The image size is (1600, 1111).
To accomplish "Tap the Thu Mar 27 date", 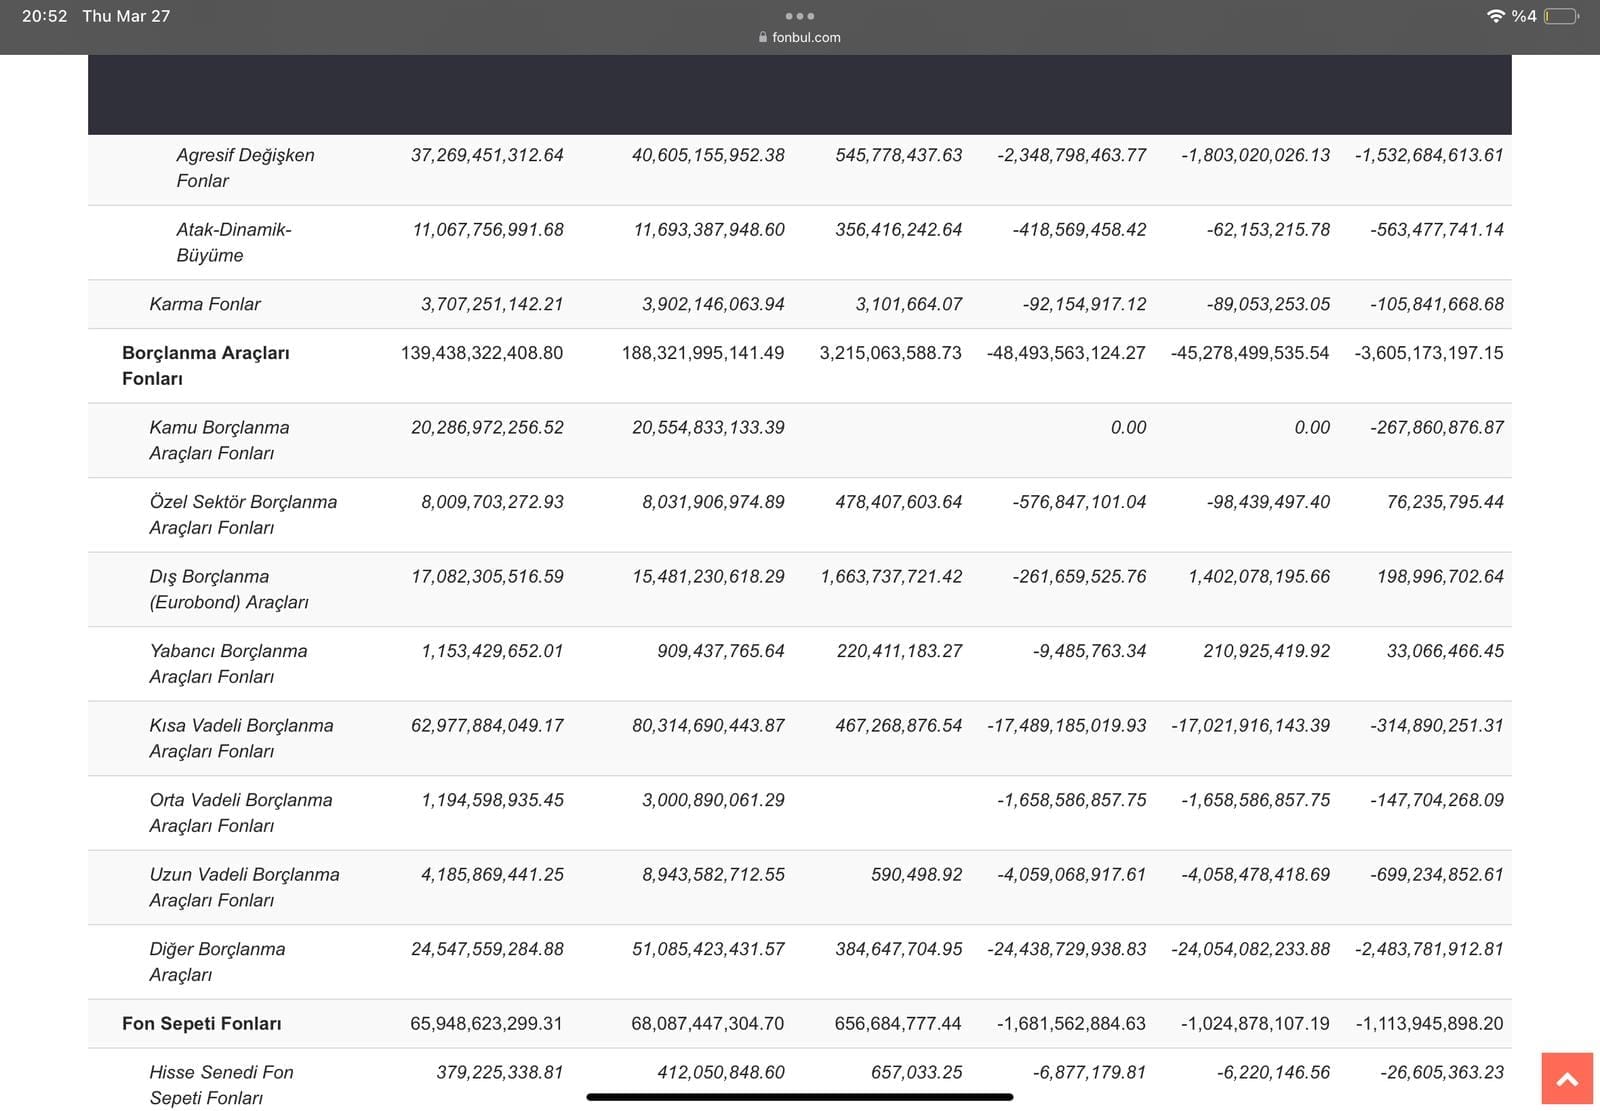I will (126, 16).
